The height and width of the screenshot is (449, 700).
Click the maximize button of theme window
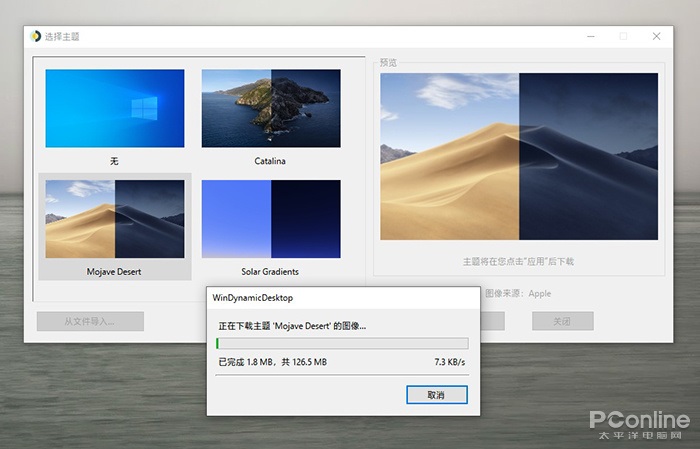coord(623,36)
